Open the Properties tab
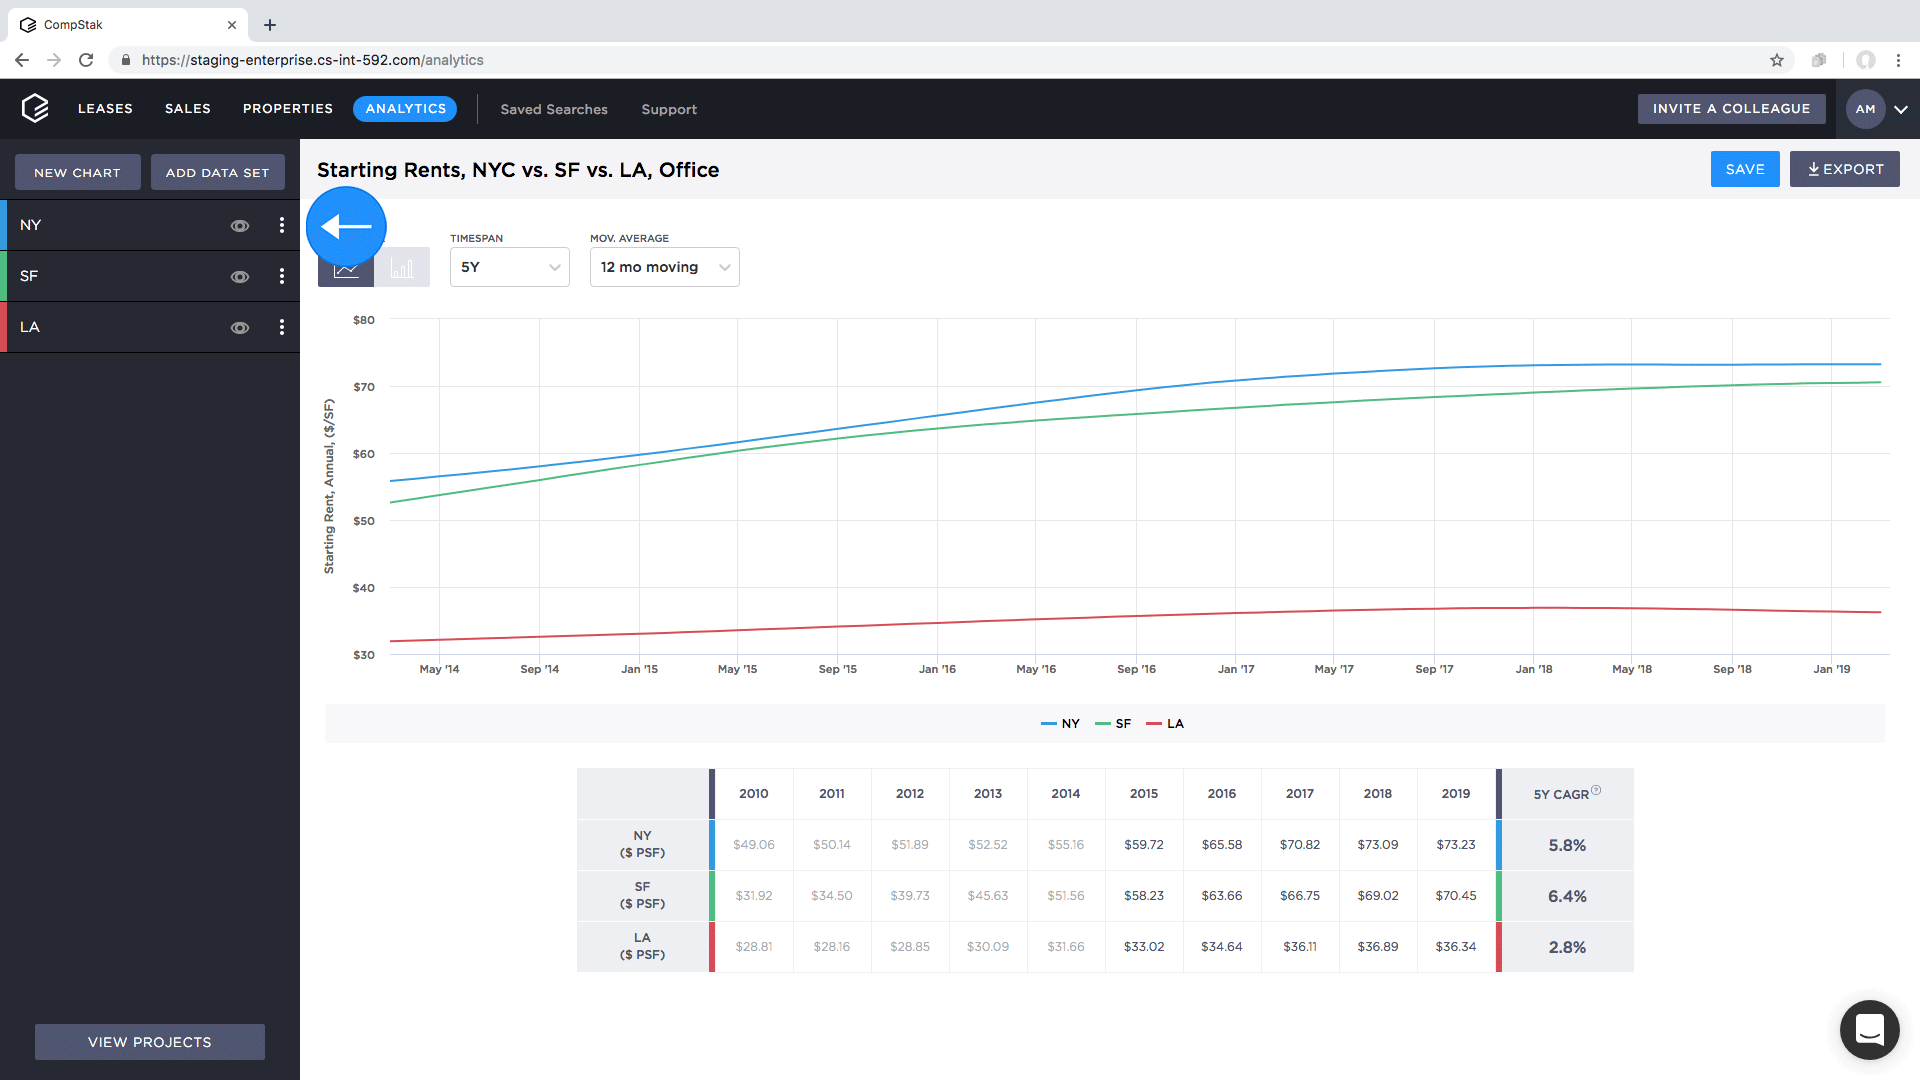1920x1080 pixels. click(x=287, y=109)
